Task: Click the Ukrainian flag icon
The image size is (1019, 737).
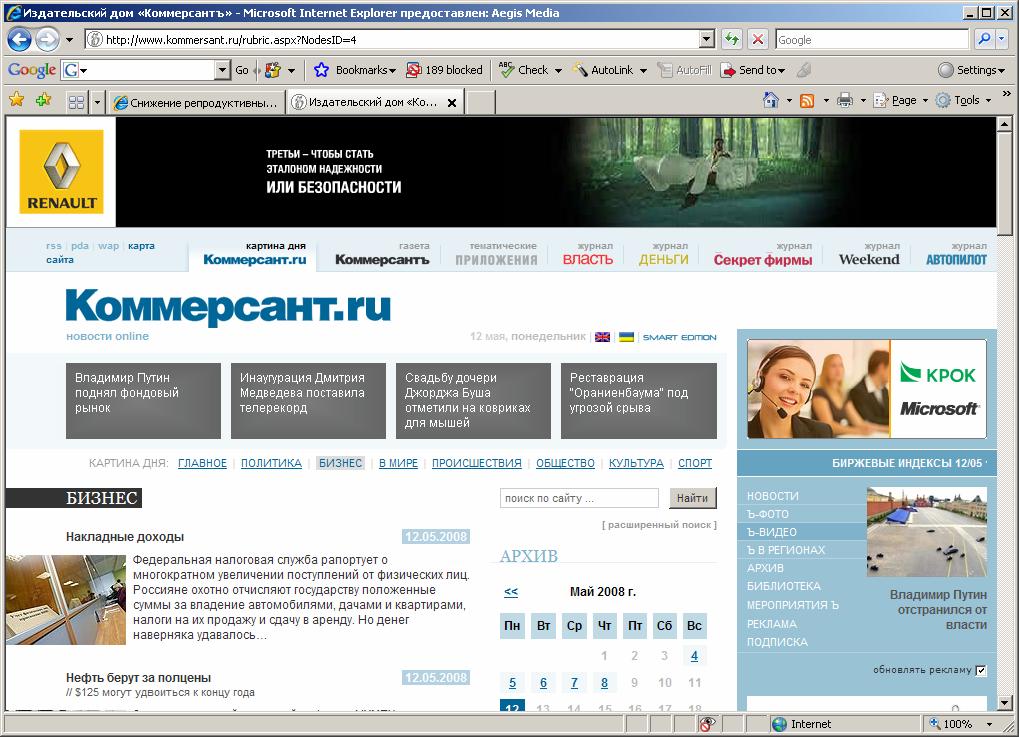Action: [x=626, y=337]
